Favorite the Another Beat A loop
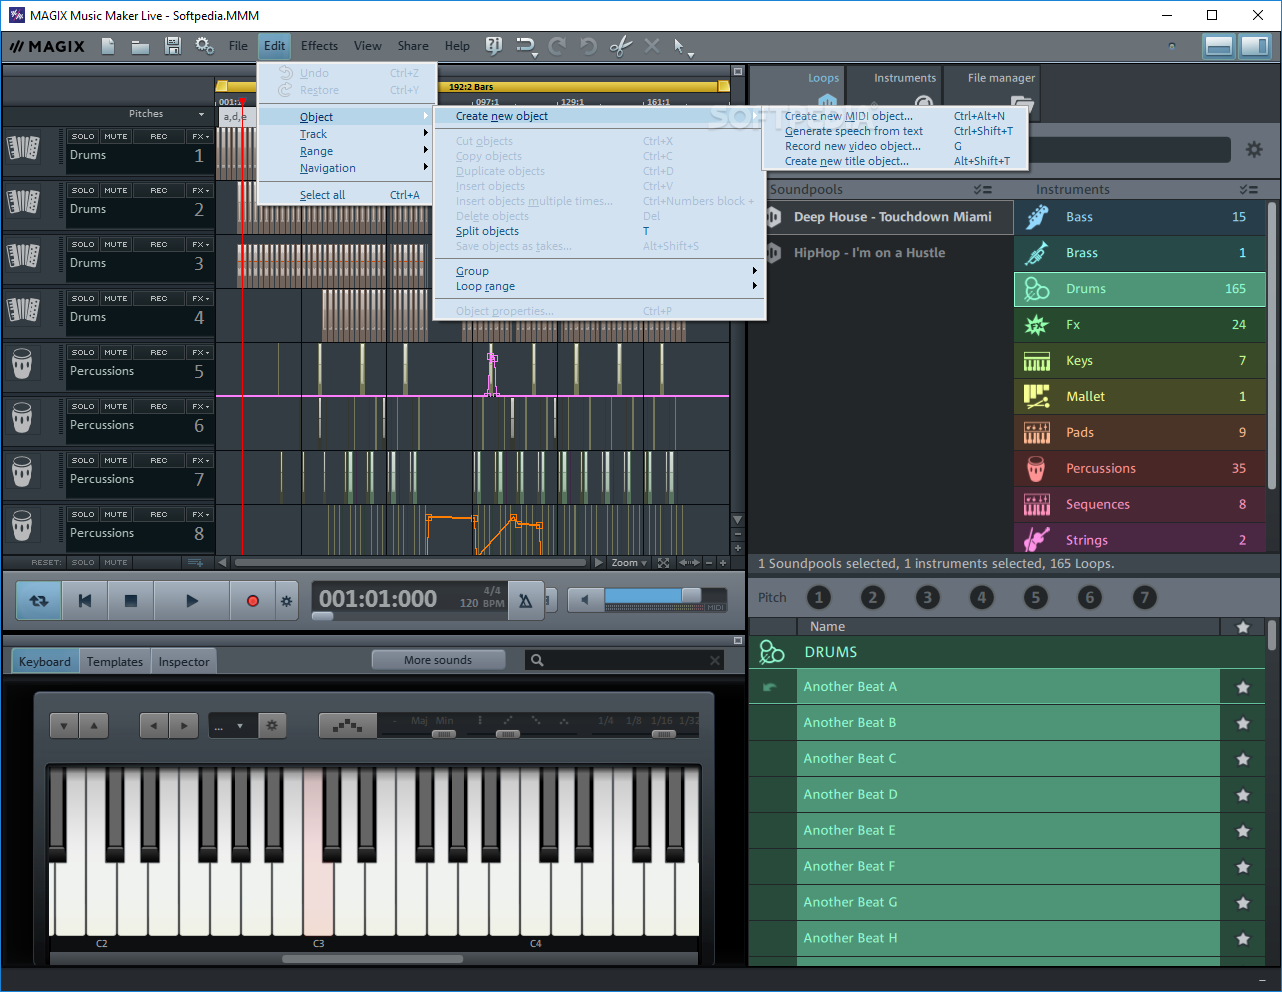 [x=1243, y=687]
